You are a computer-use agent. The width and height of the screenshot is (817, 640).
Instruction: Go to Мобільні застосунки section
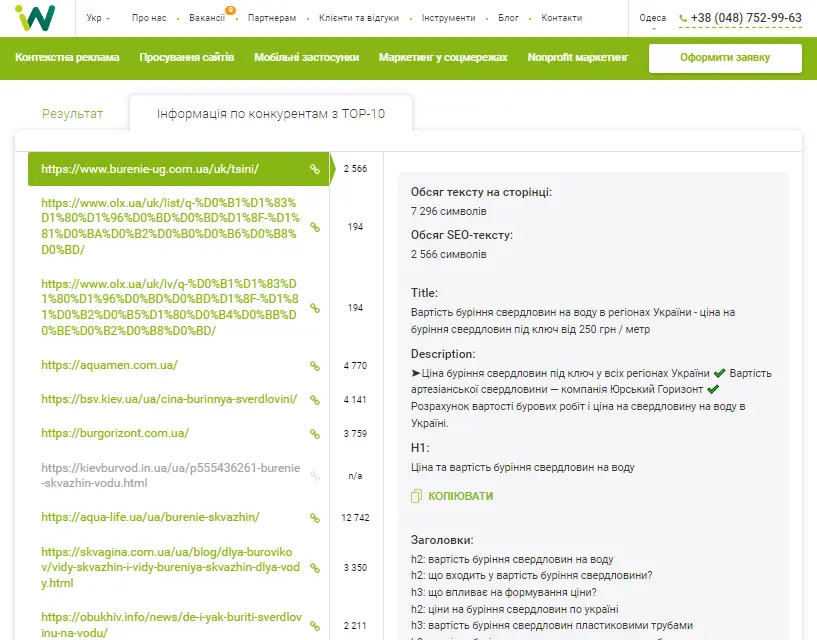(x=306, y=57)
